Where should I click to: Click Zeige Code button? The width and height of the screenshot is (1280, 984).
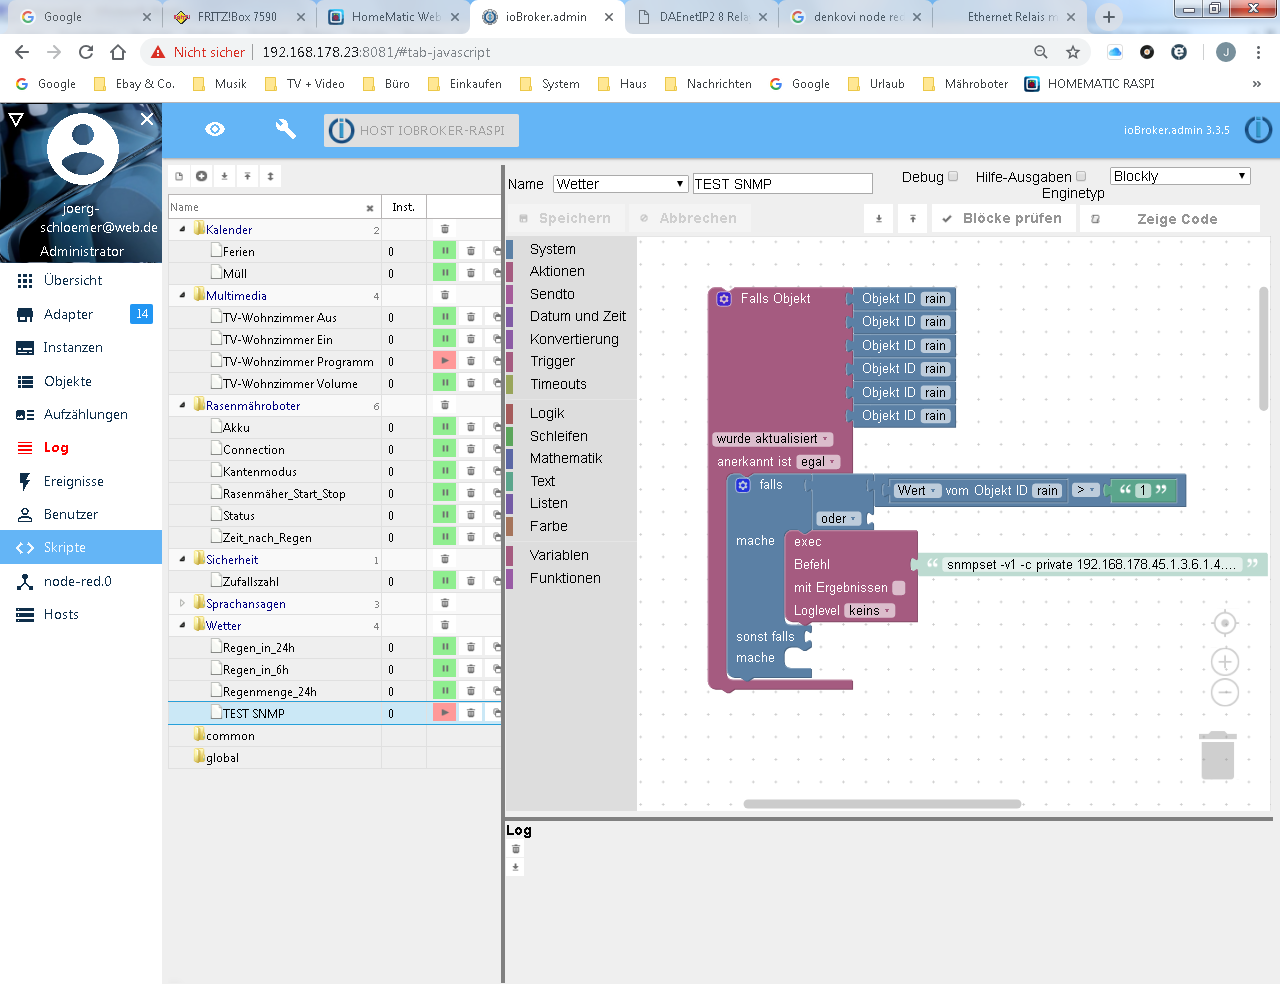(1169, 219)
